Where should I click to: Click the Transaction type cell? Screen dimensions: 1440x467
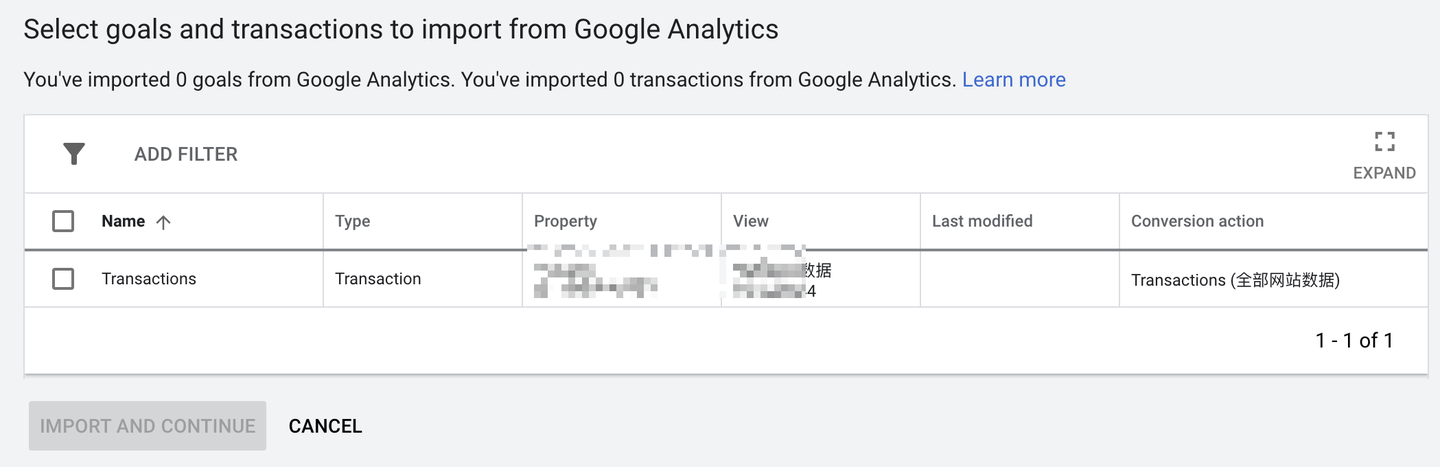pos(378,279)
